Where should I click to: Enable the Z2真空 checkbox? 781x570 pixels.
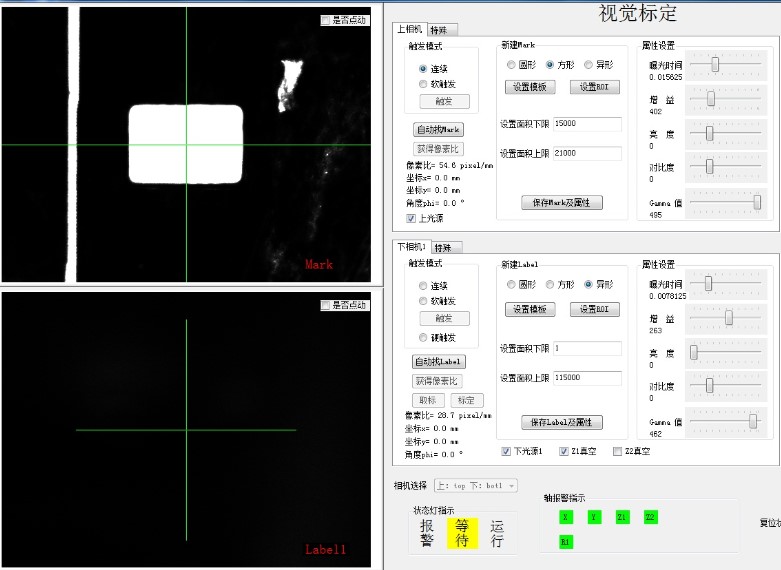click(x=617, y=451)
